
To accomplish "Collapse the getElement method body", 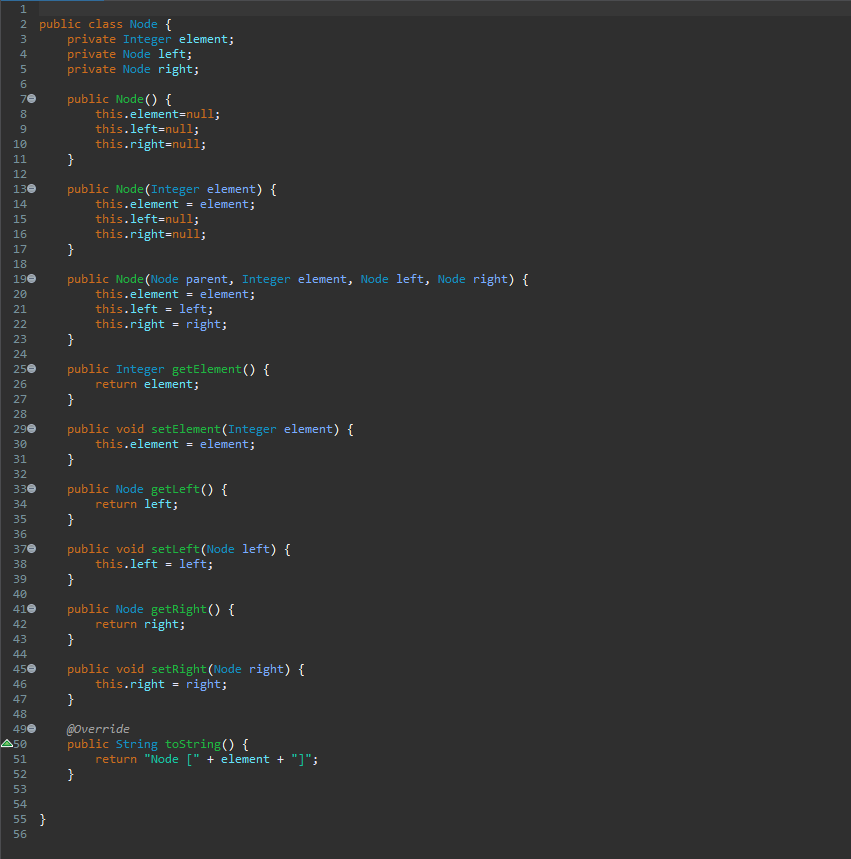I will 30,368.
